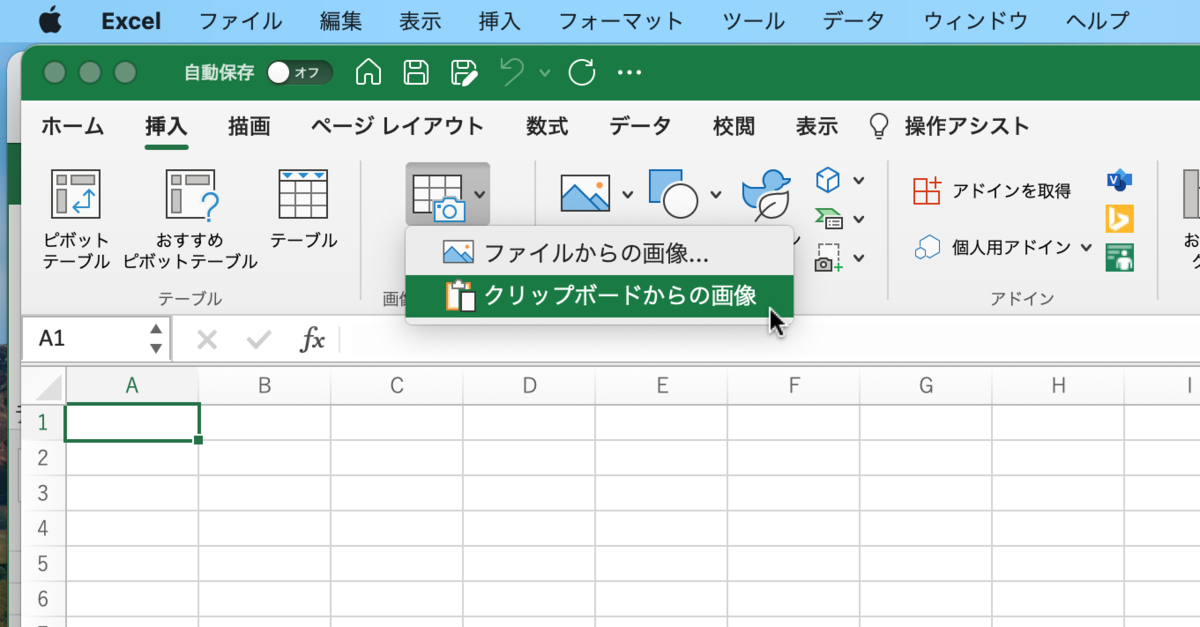Click the Home house icon in title bar
Image resolution: width=1200 pixels, height=627 pixels.
pos(368,72)
